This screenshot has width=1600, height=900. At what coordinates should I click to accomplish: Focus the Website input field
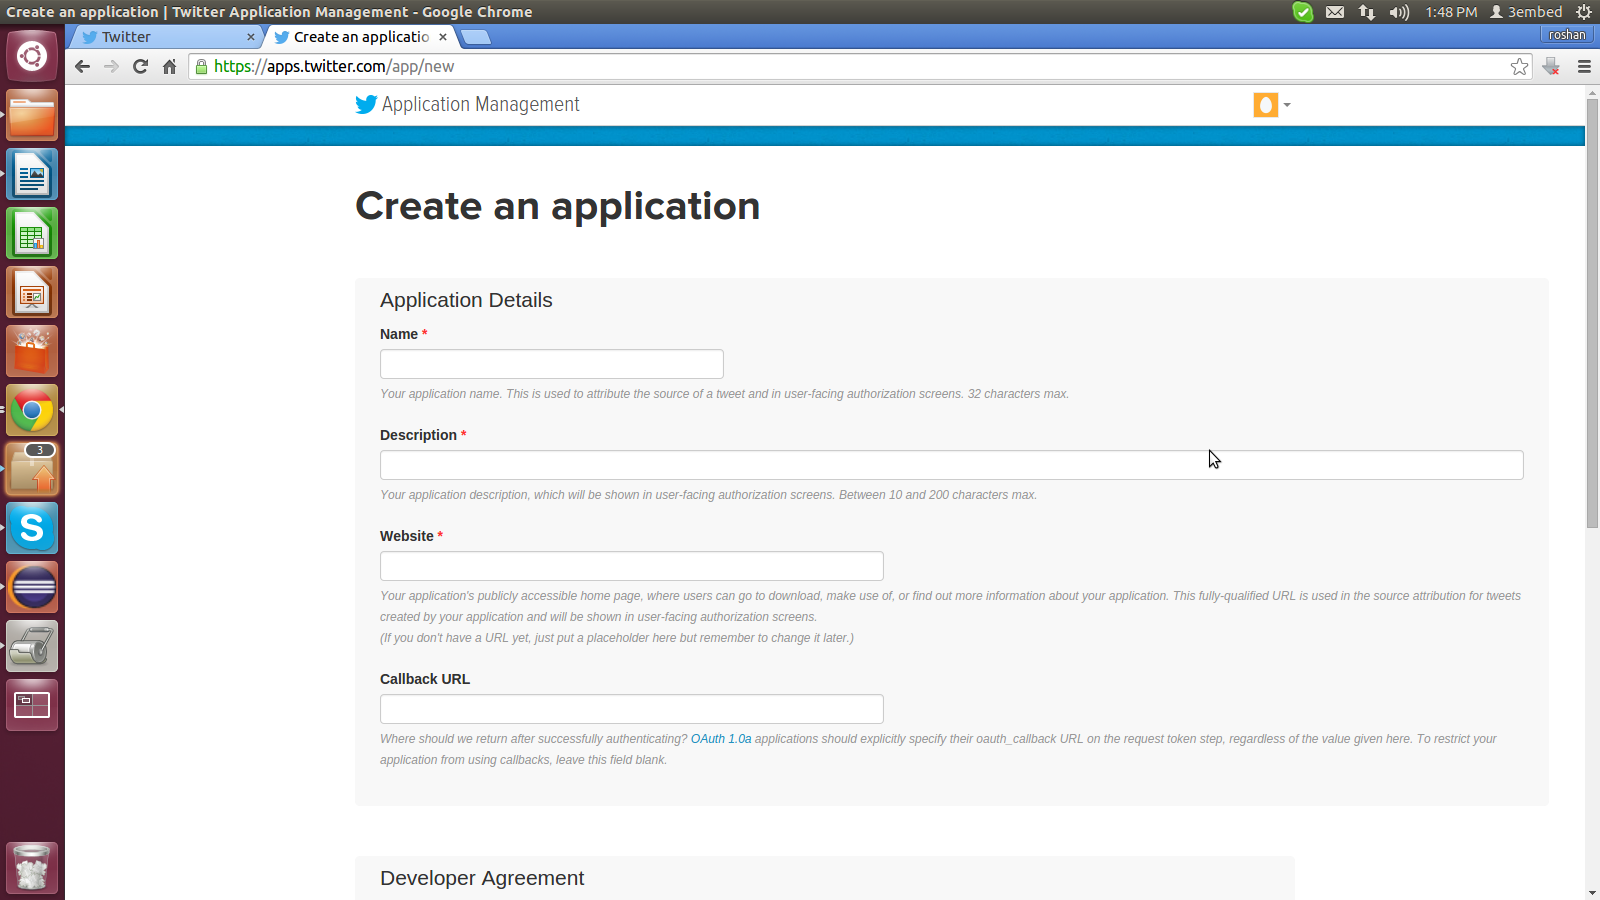click(632, 566)
